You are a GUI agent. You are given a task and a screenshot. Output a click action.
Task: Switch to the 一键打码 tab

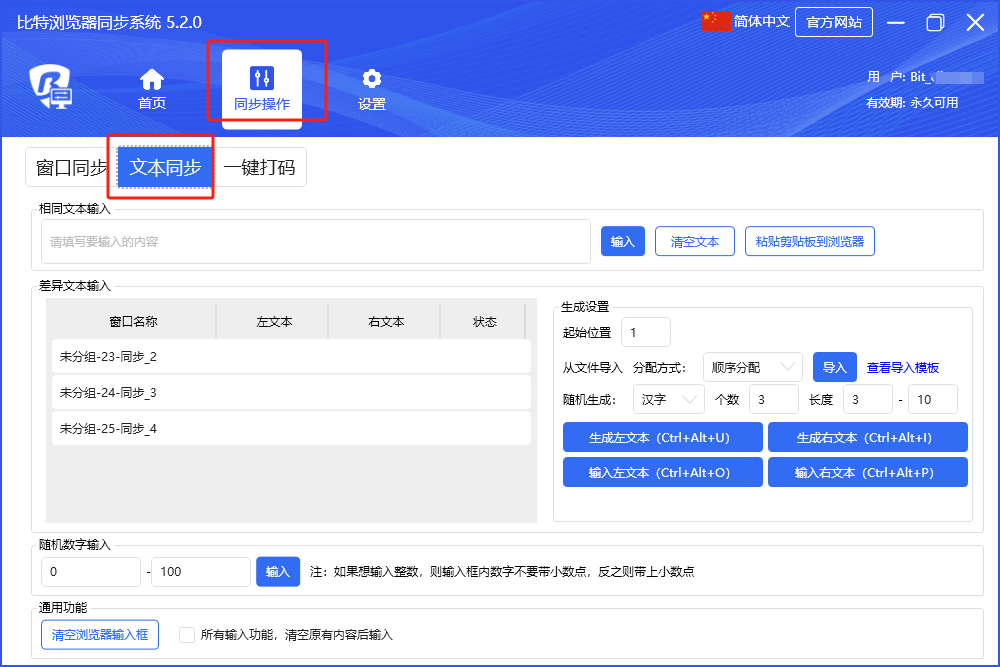point(259,167)
